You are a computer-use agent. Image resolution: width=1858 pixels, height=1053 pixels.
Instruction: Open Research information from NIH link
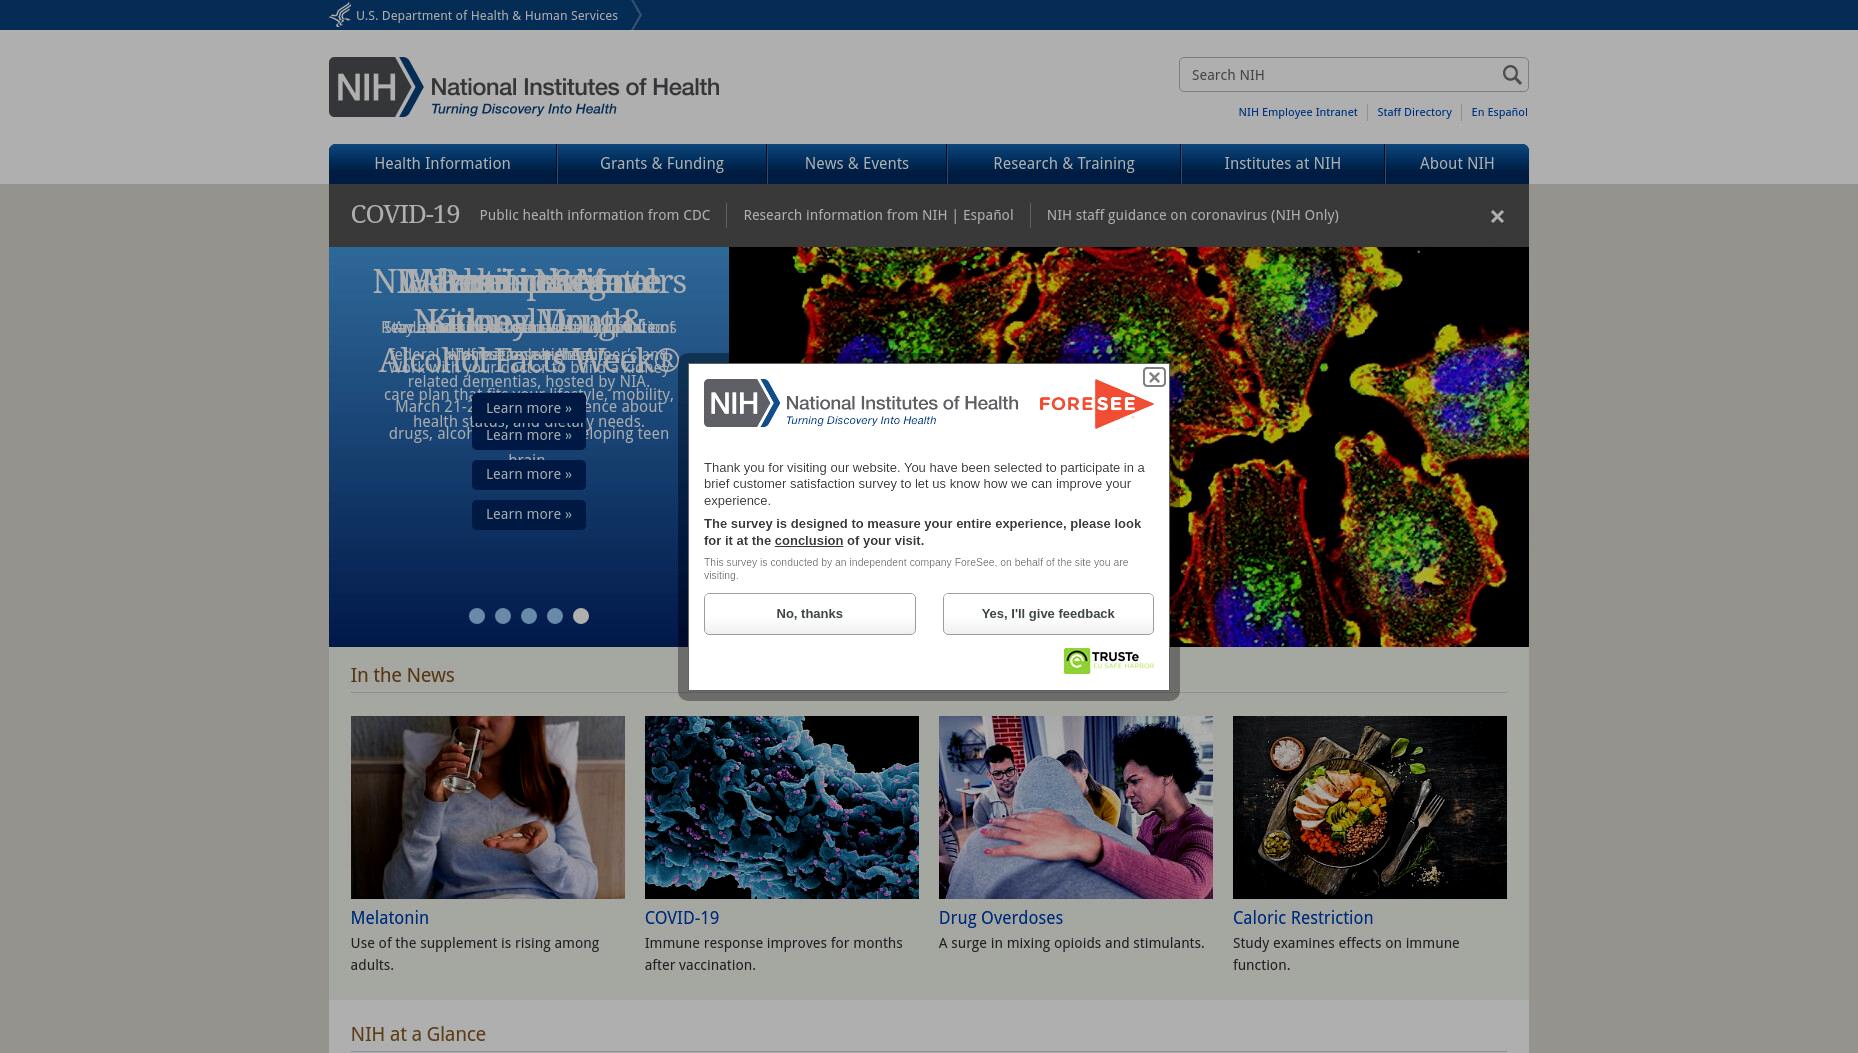point(845,215)
